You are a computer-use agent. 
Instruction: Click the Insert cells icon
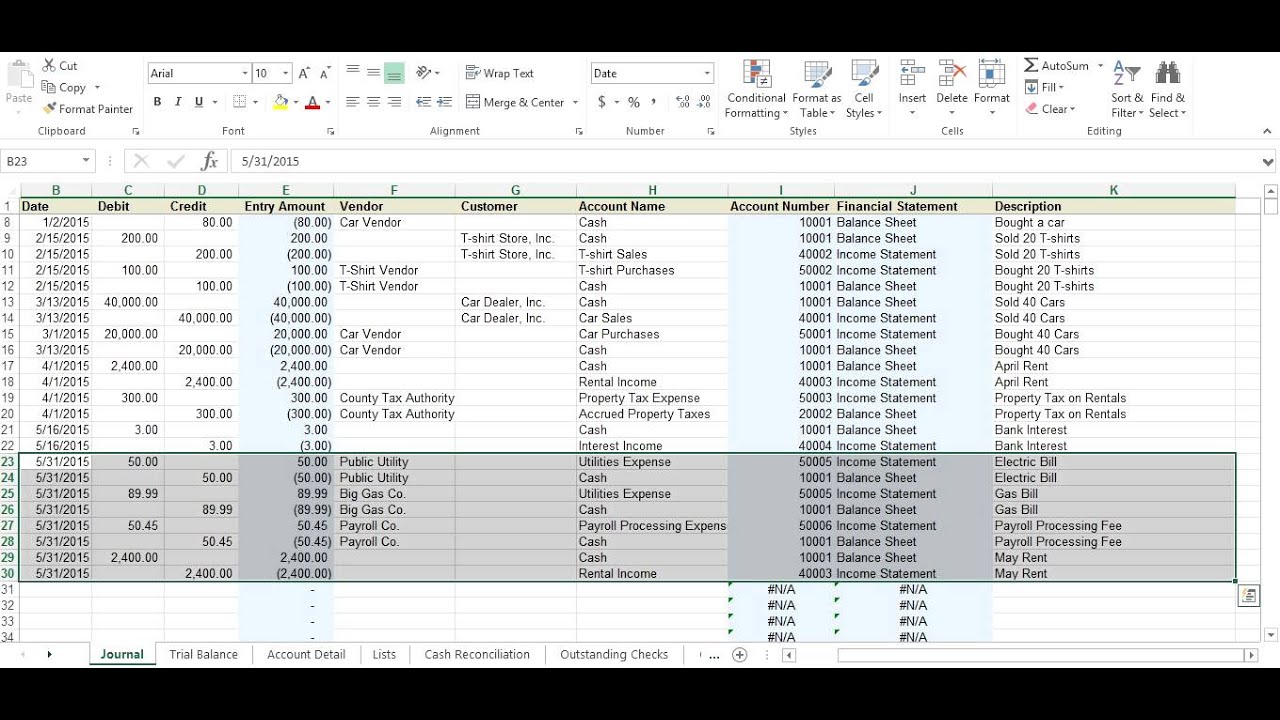(x=912, y=75)
